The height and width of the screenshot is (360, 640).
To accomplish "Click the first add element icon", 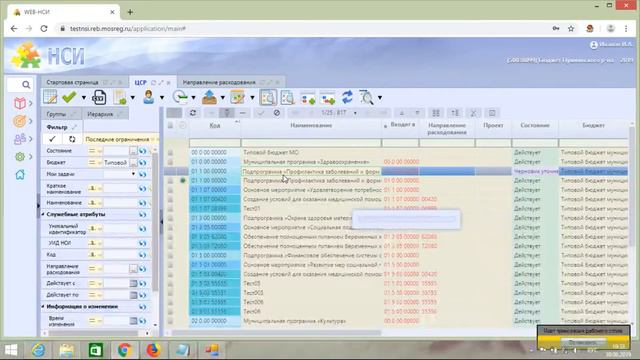I will [x=308, y=98].
